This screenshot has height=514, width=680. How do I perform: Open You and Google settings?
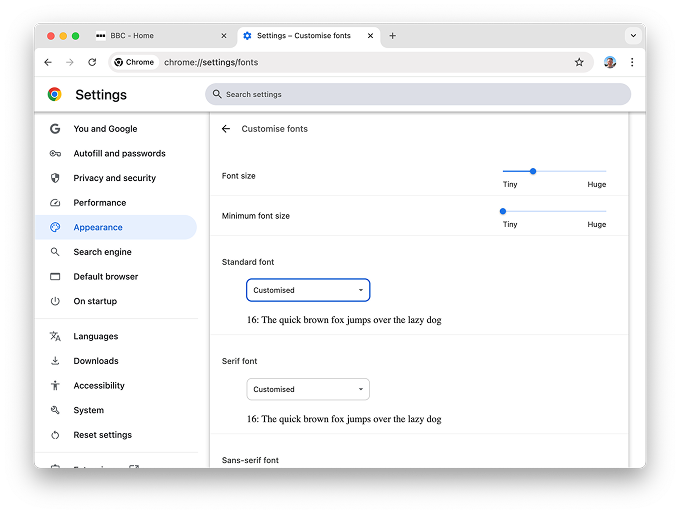pos(116,129)
